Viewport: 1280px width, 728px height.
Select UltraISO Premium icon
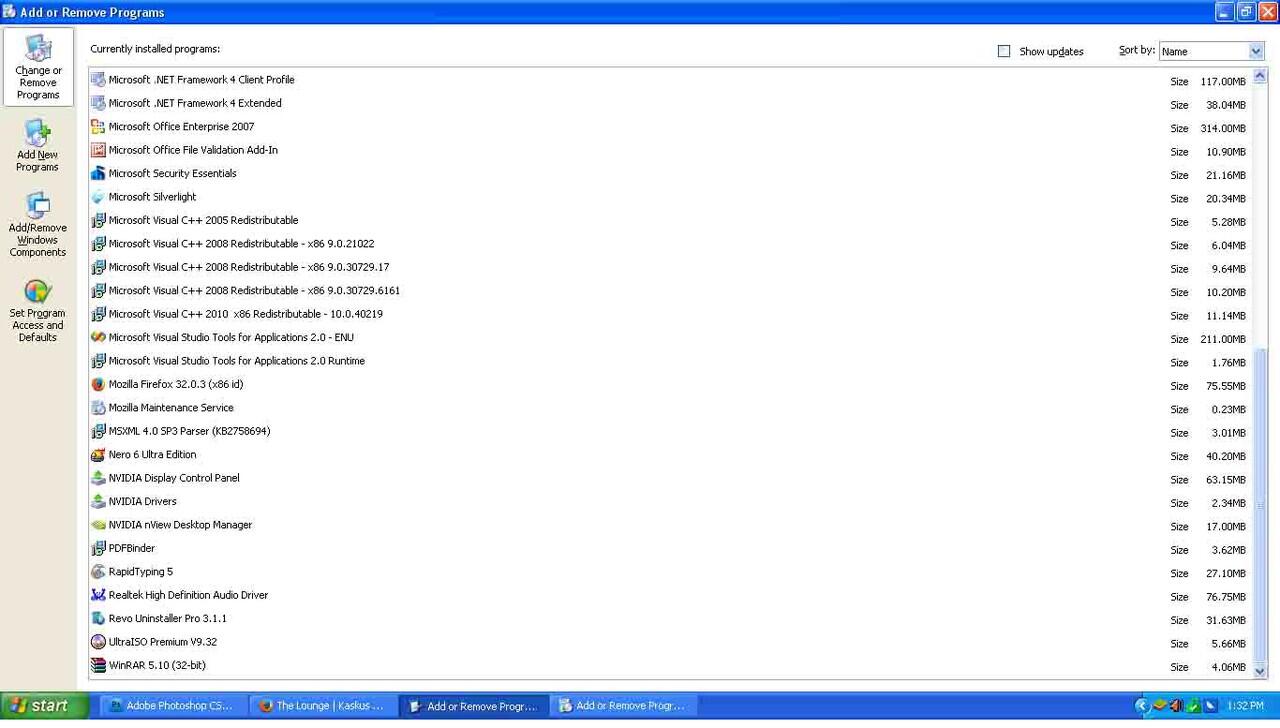pyautogui.click(x=98, y=642)
